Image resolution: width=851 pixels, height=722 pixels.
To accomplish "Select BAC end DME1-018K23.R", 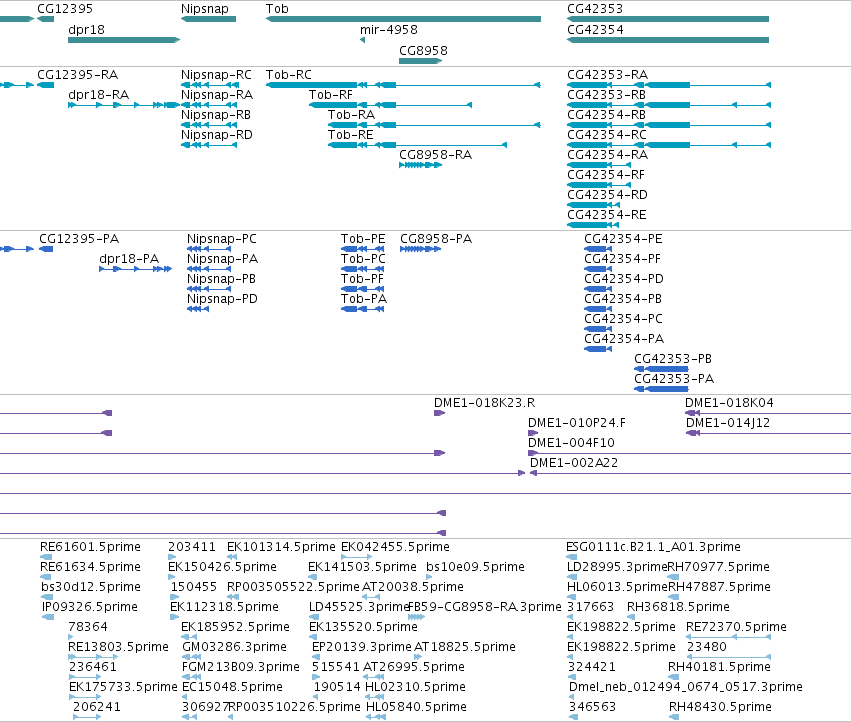I will [x=440, y=413].
